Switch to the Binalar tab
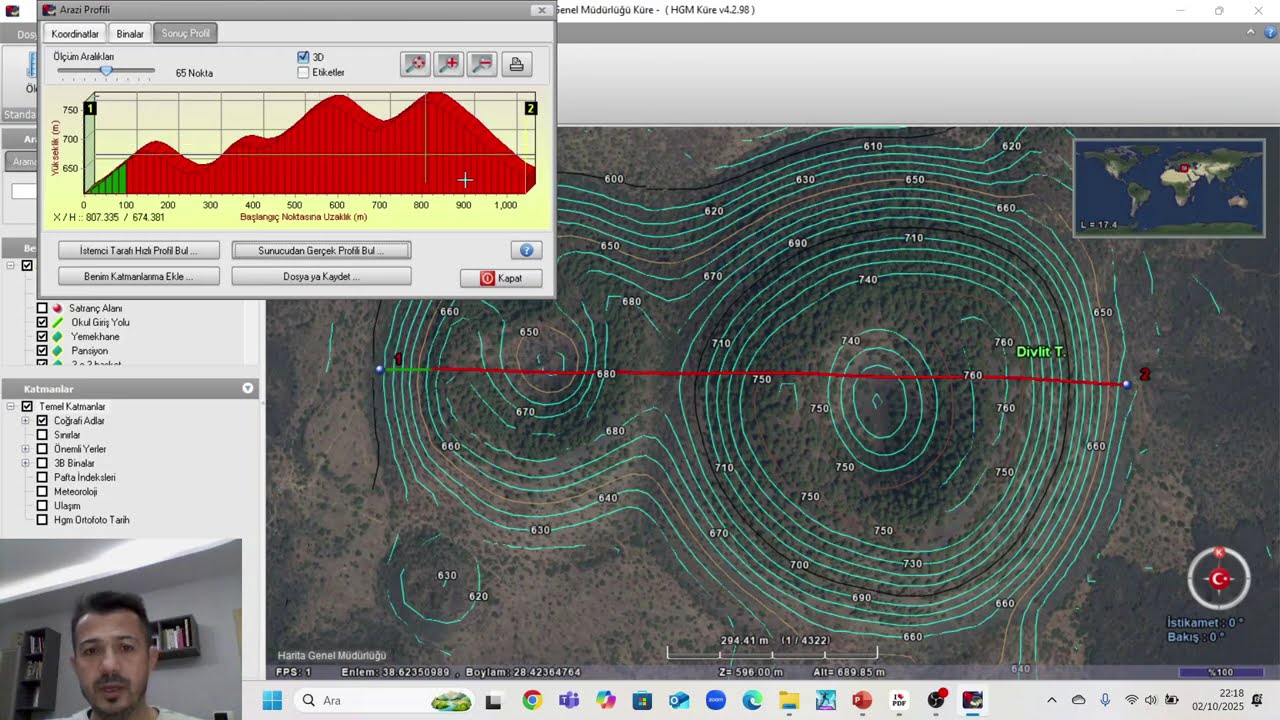The image size is (1280, 720). [x=130, y=34]
